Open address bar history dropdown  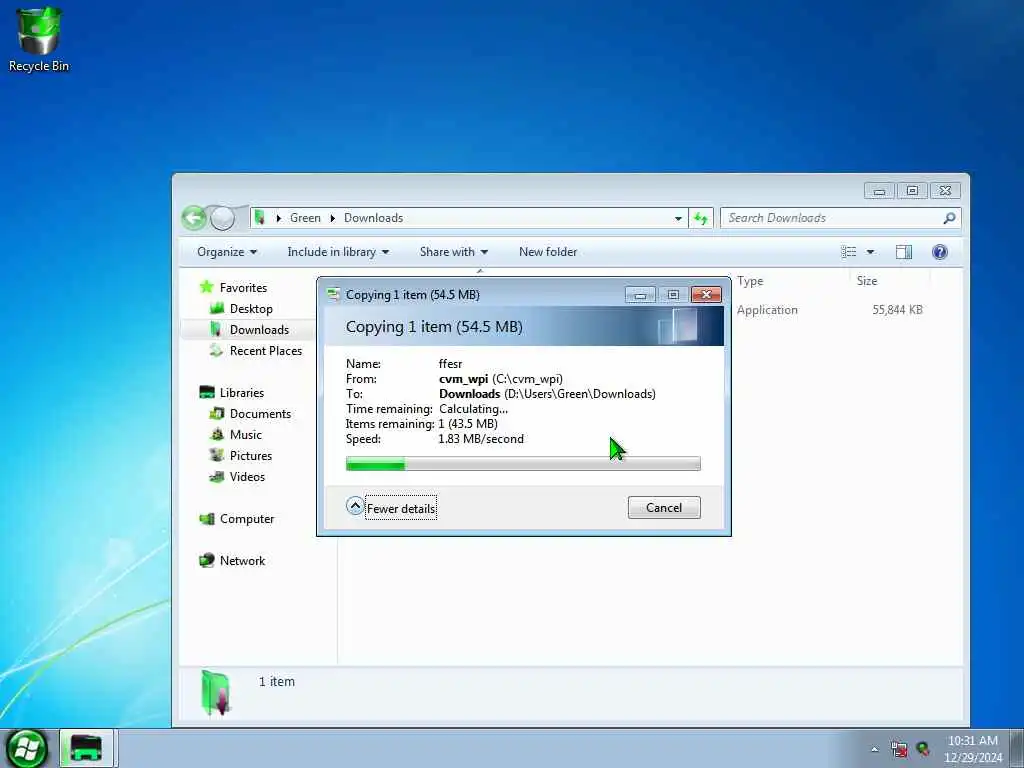pos(678,218)
